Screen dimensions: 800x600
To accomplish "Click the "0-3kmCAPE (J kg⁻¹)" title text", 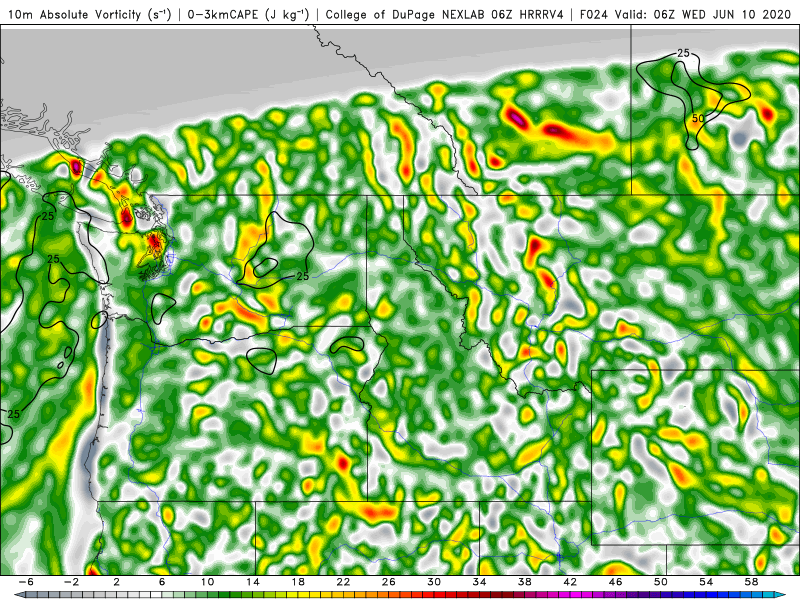I will [247, 14].
